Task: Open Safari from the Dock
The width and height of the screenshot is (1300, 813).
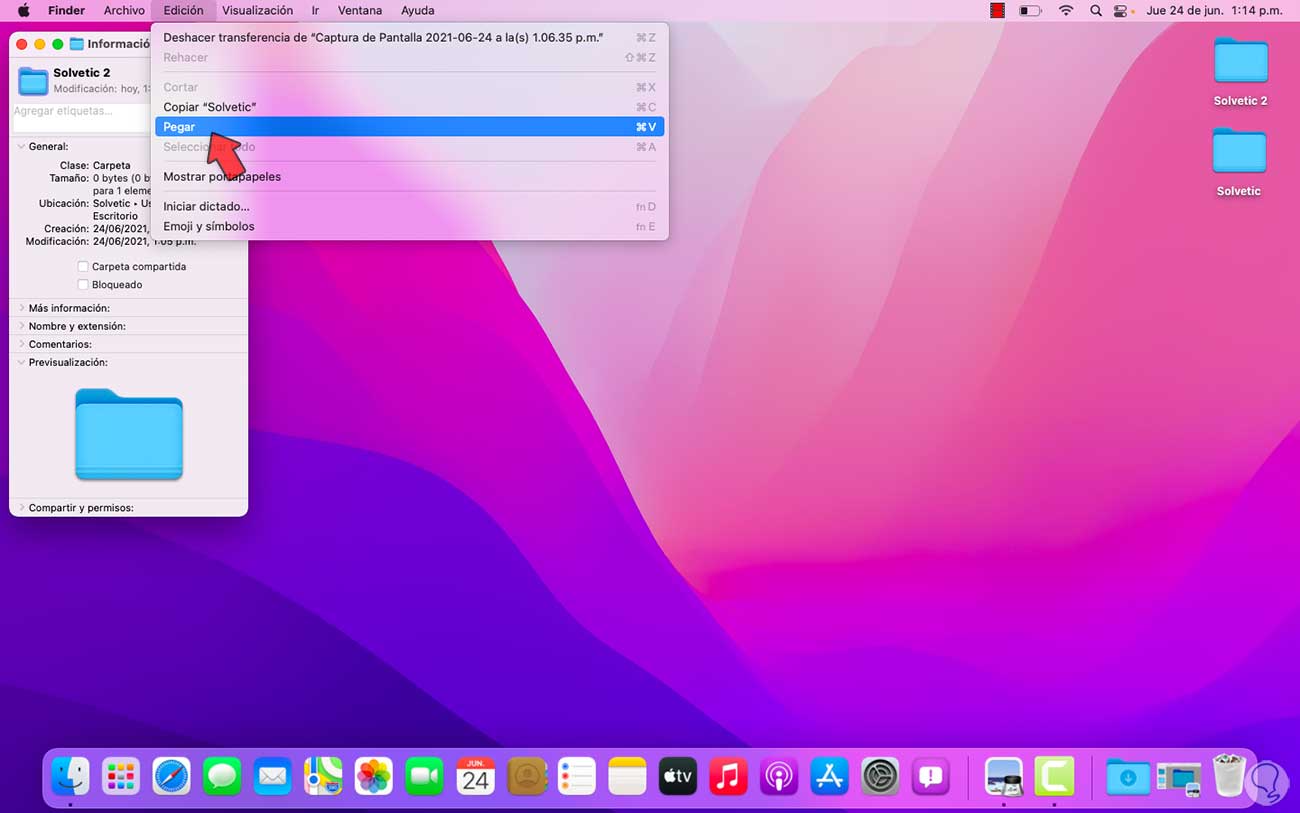Action: (x=171, y=776)
